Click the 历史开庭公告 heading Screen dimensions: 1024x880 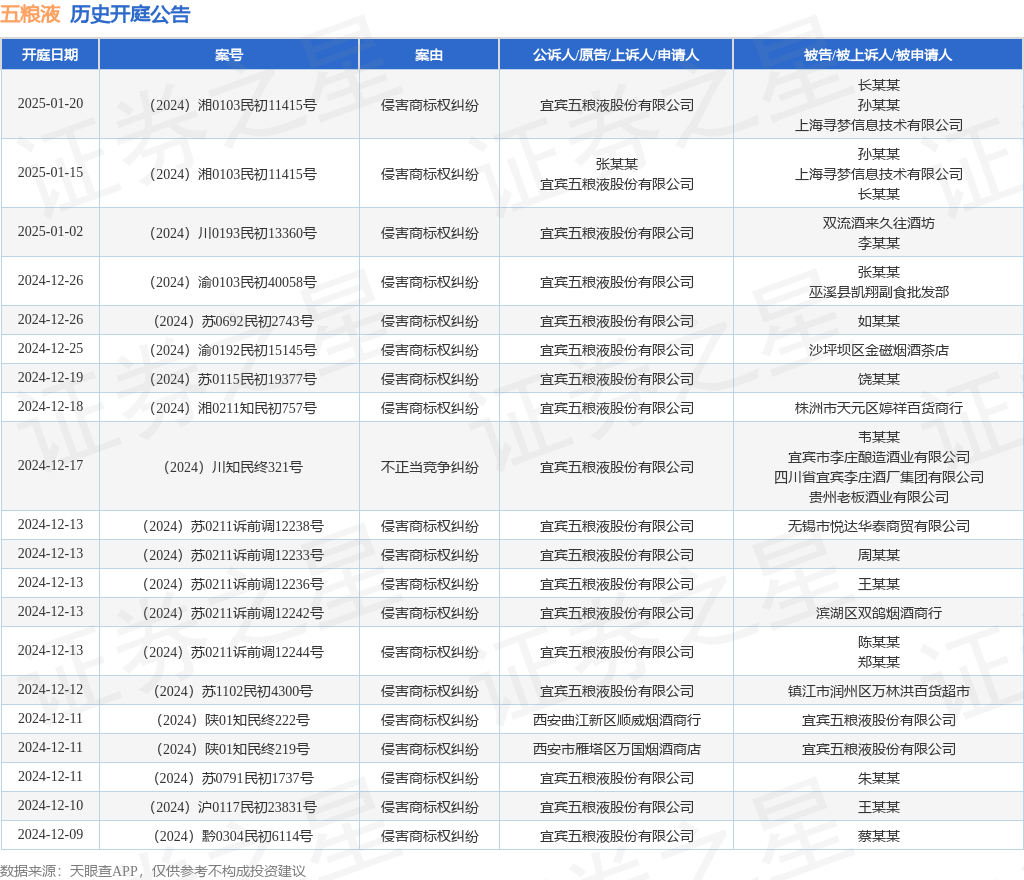[x=130, y=14]
